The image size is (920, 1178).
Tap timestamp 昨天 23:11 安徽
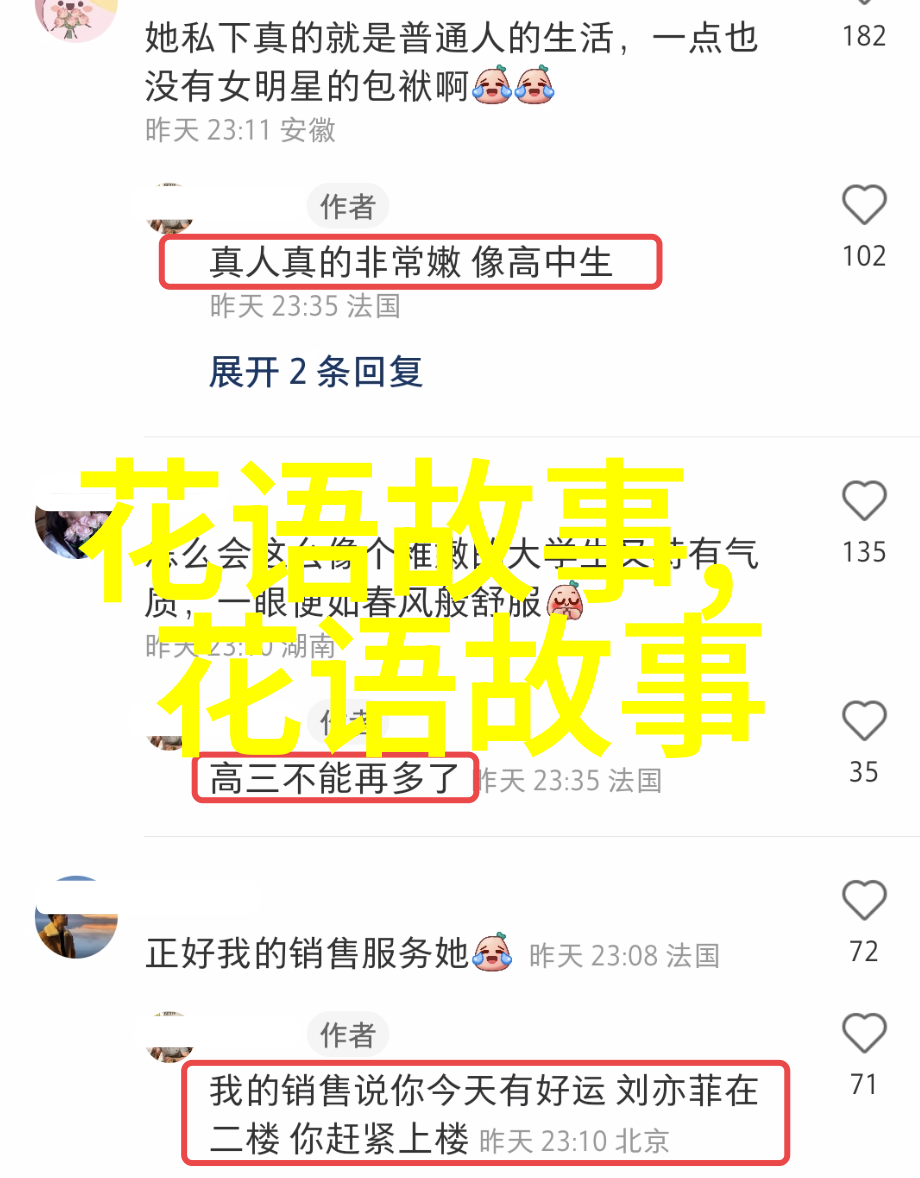(240, 130)
